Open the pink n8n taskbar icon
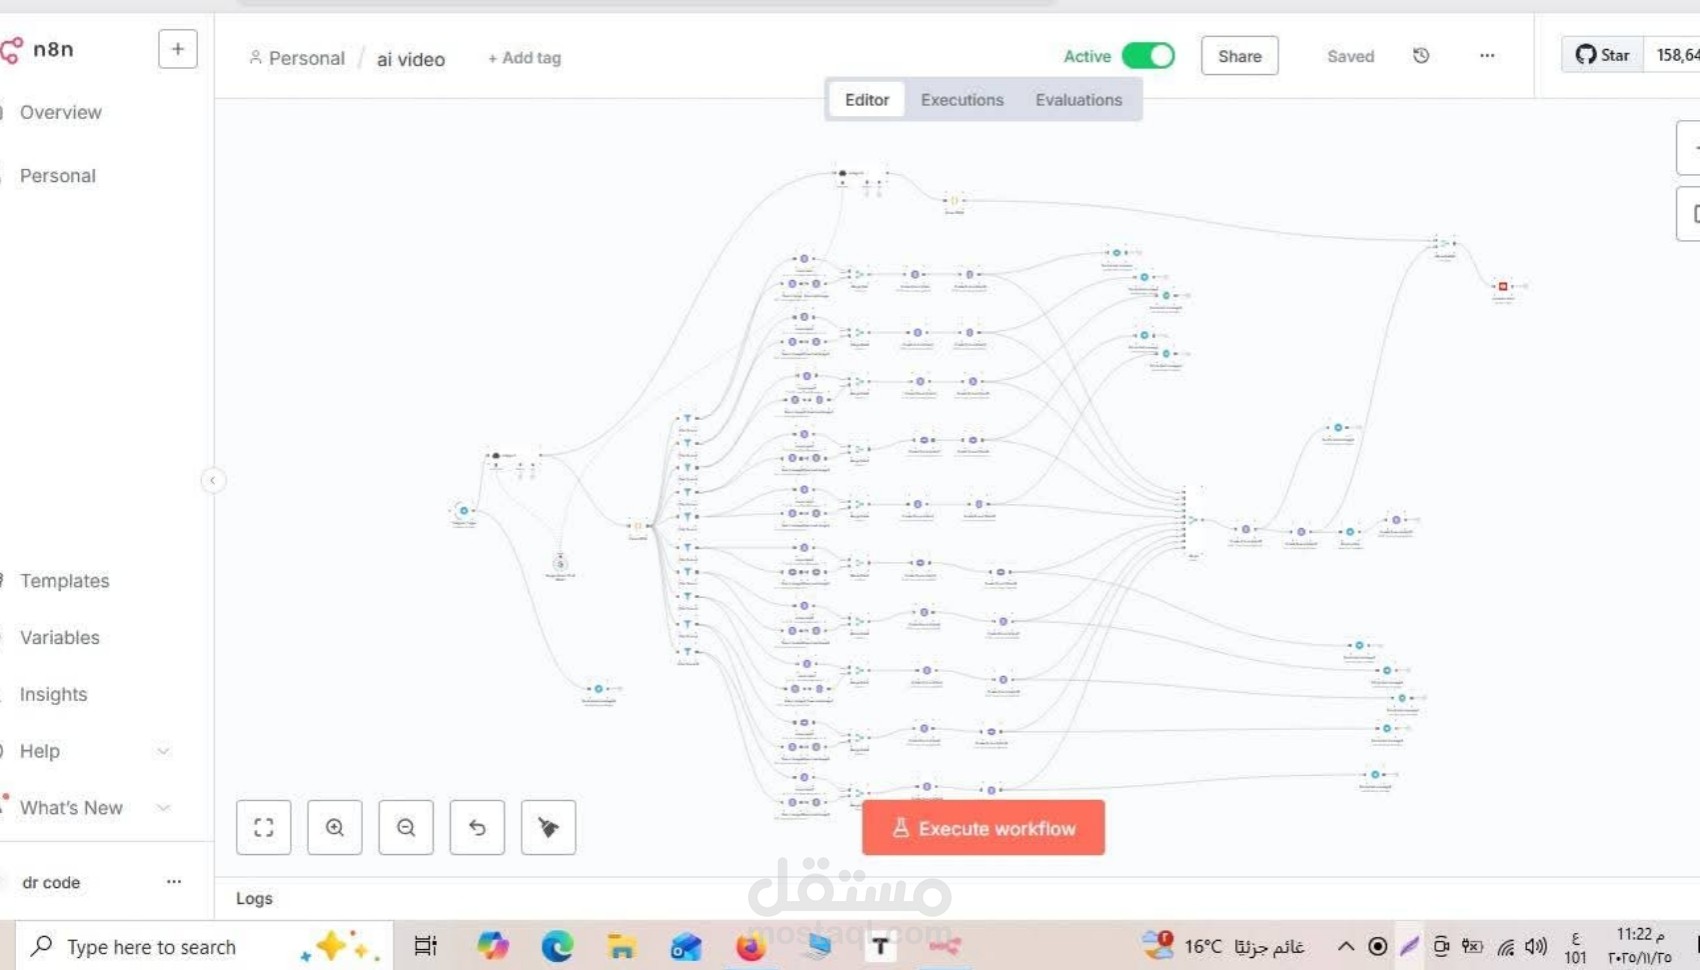The image size is (1700, 970). [x=945, y=946]
